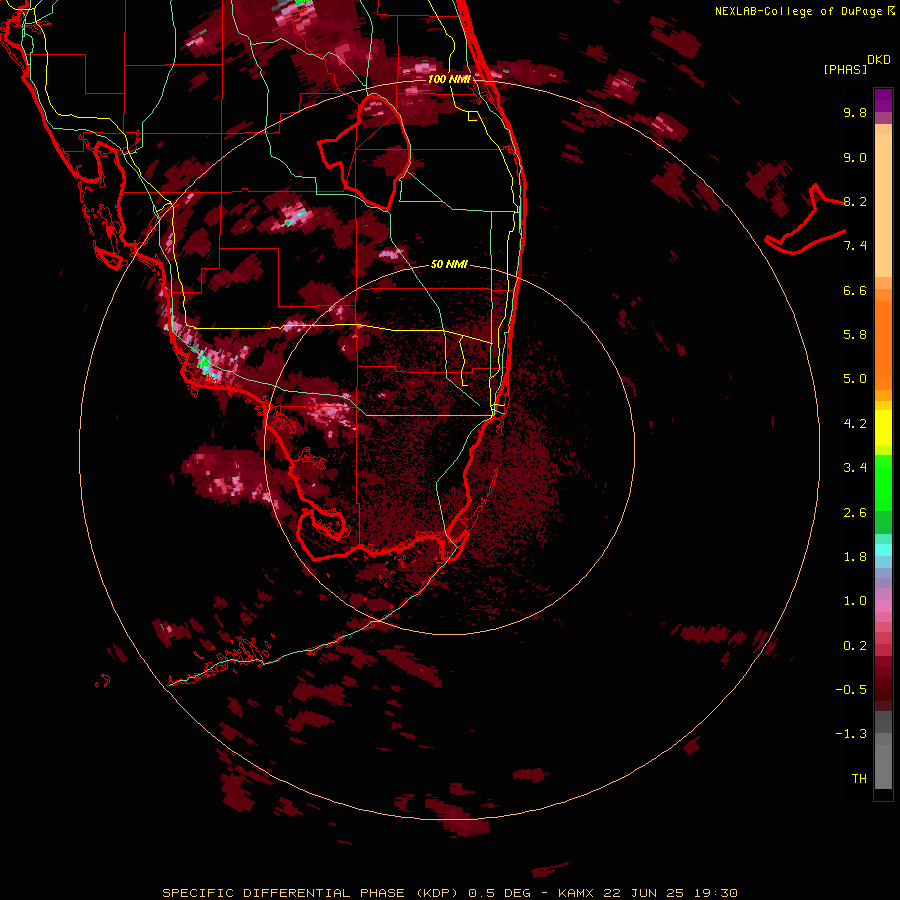
Task: Click the bright green segment of color bar
Action: [x=883, y=482]
